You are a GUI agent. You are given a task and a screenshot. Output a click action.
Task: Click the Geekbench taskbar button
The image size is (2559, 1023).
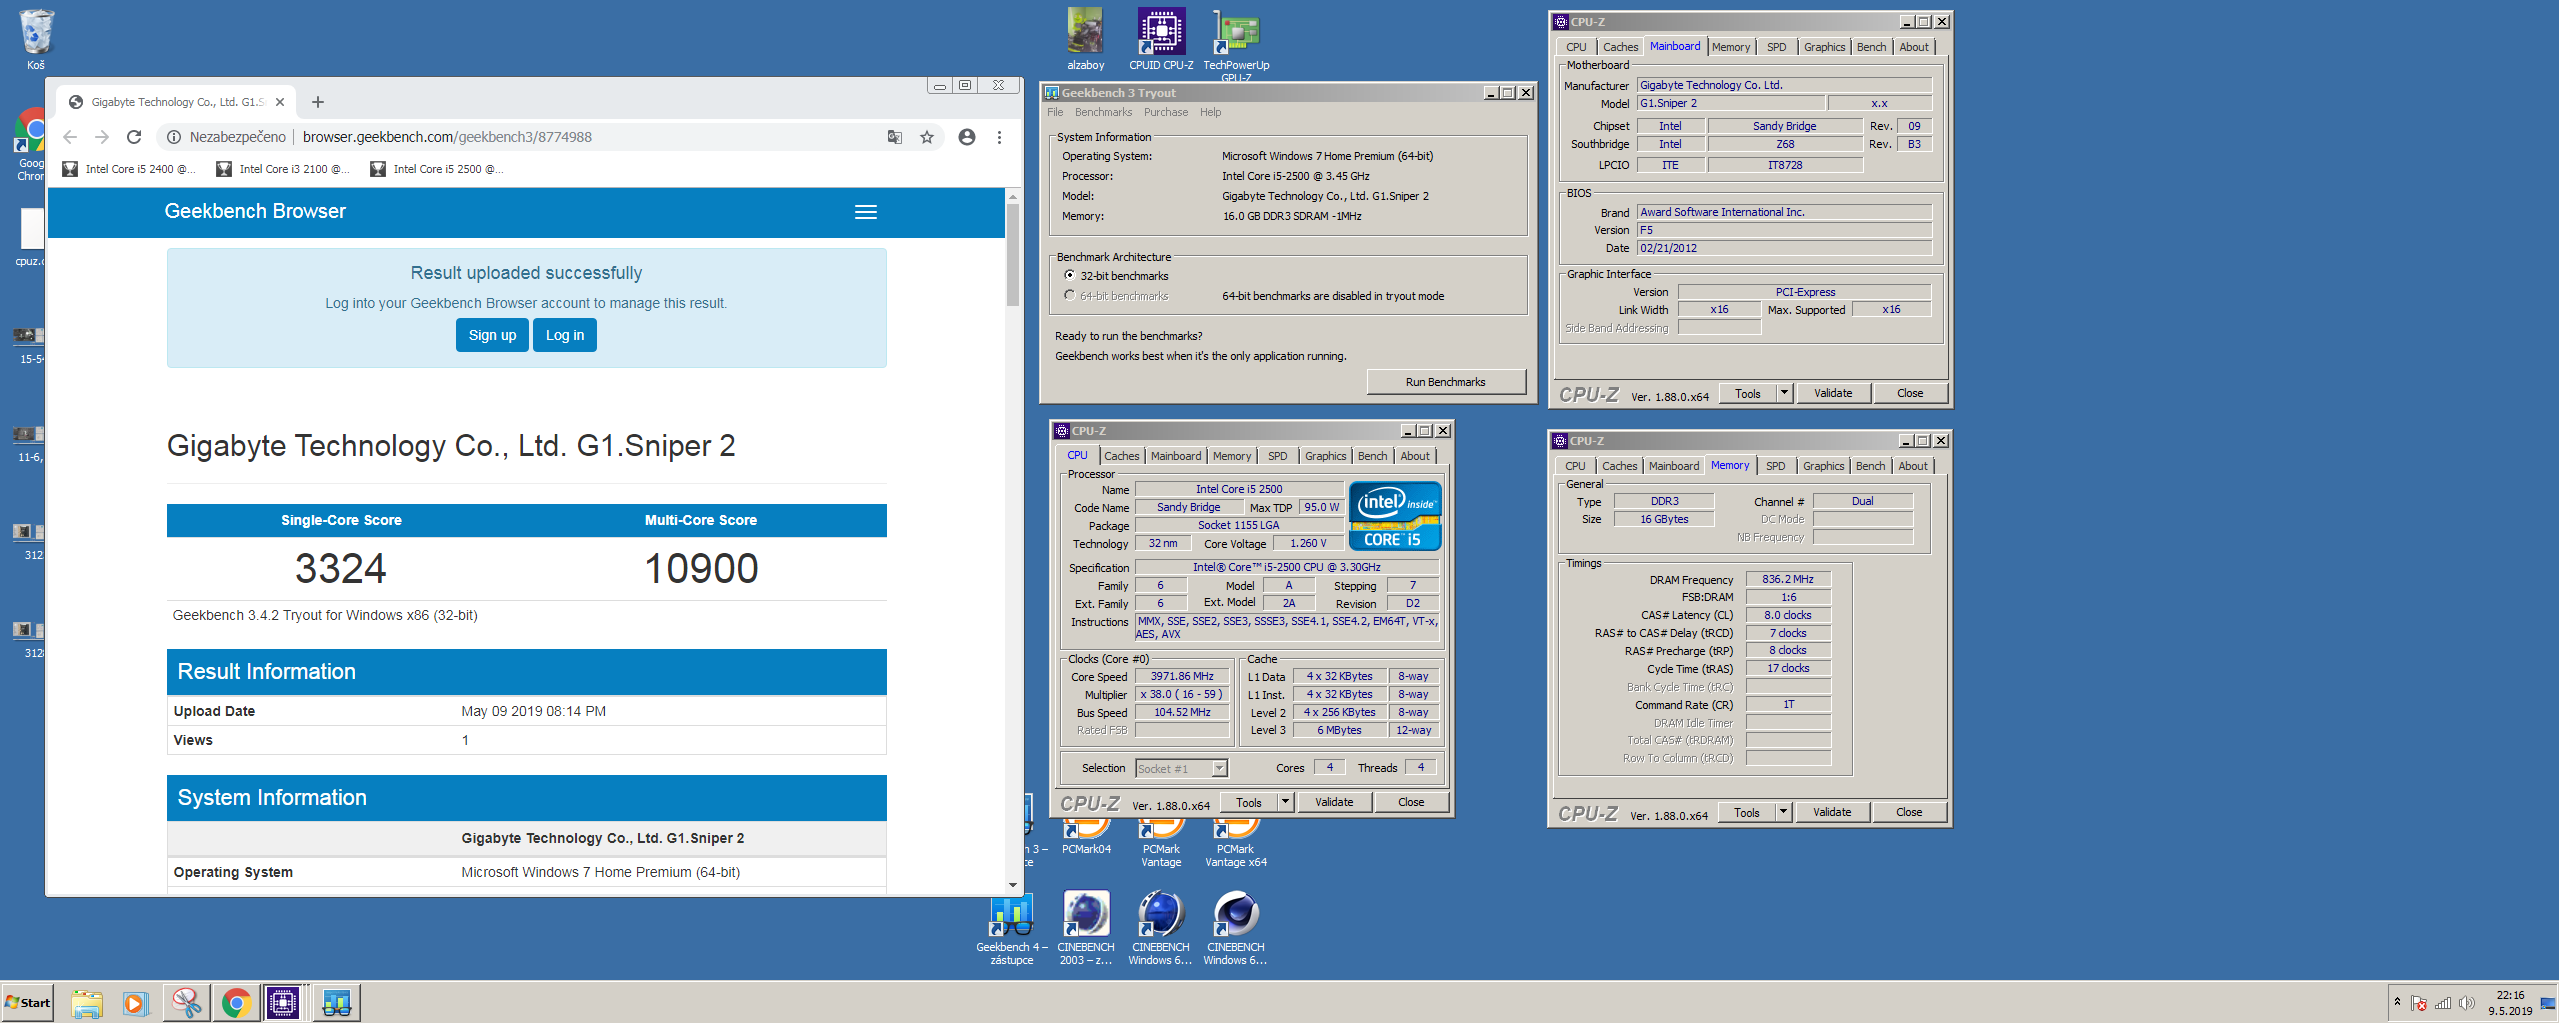pos(336,1002)
